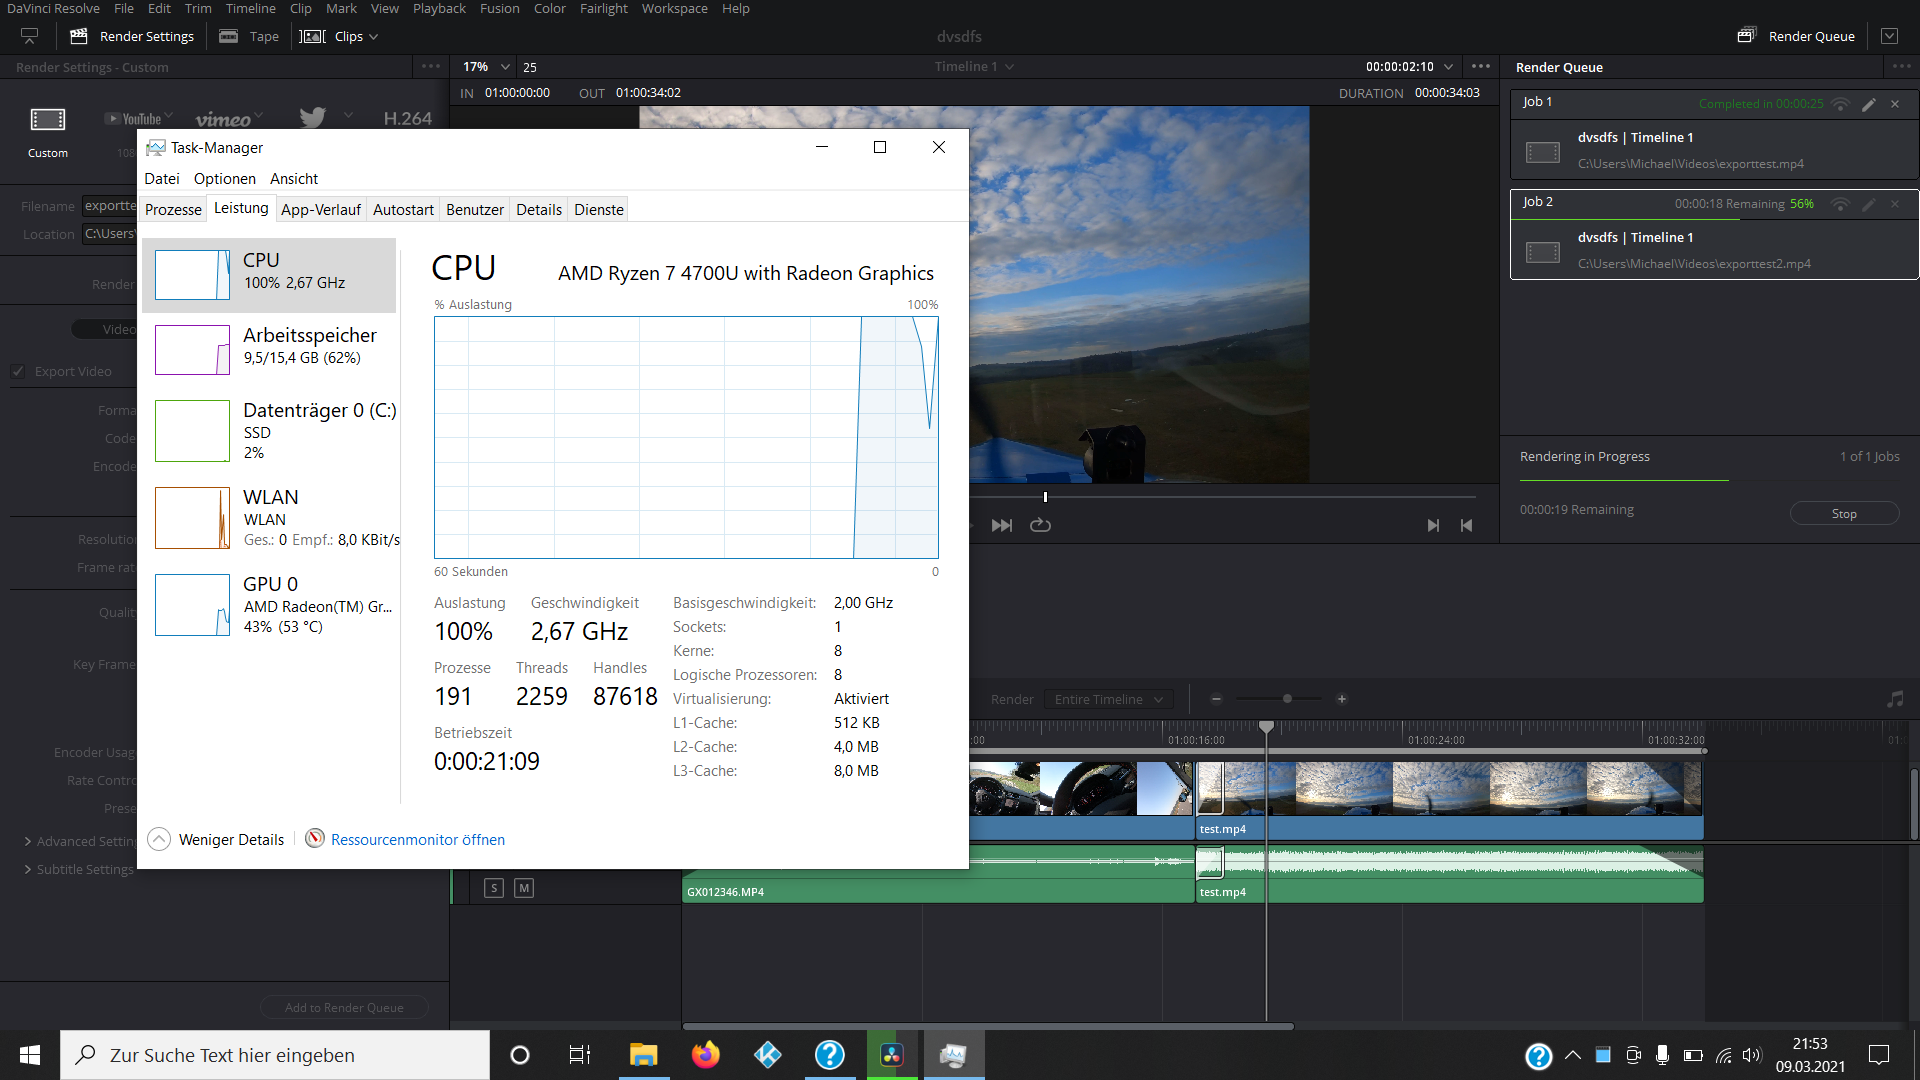Image resolution: width=1920 pixels, height=1080 pixels.
Task: Open Task View from taskbar
Action: (580, 1055)
